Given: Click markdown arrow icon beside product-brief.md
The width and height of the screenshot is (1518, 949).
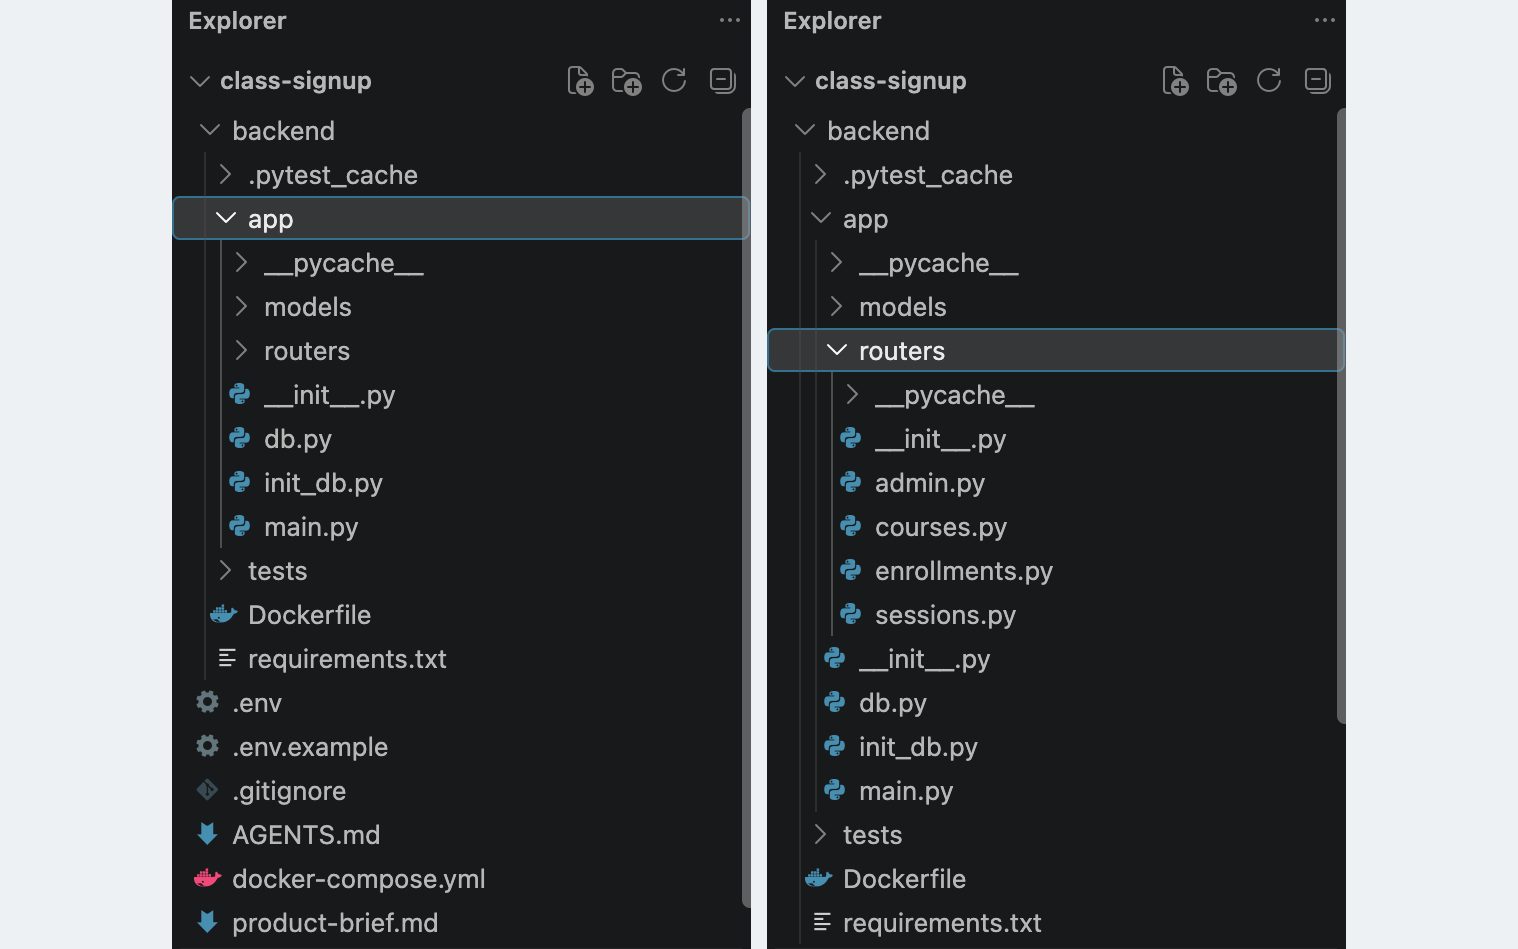Looking at the screenshot, I should click(207, 922).
